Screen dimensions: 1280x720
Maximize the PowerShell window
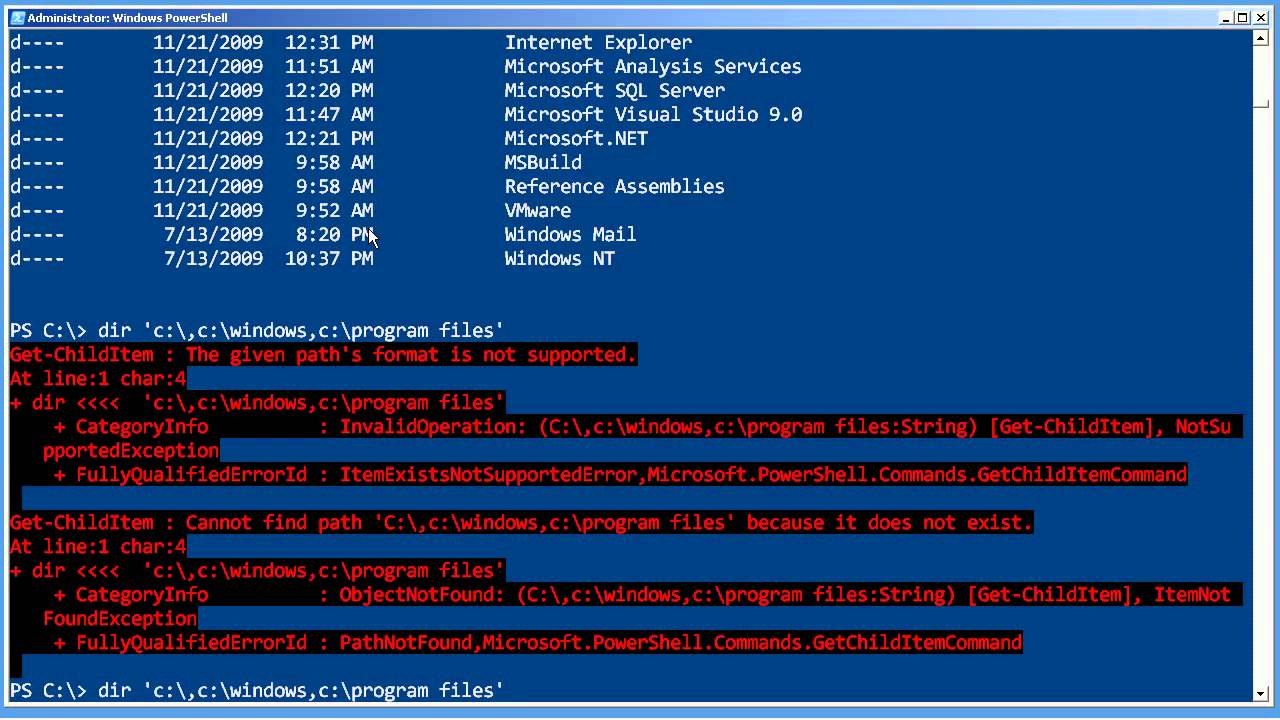(x=1243, y=18)
